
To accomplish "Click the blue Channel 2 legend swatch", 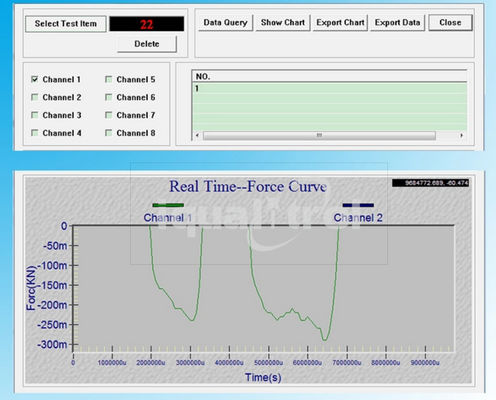I will pyautogui.click(x=358, y=205).
